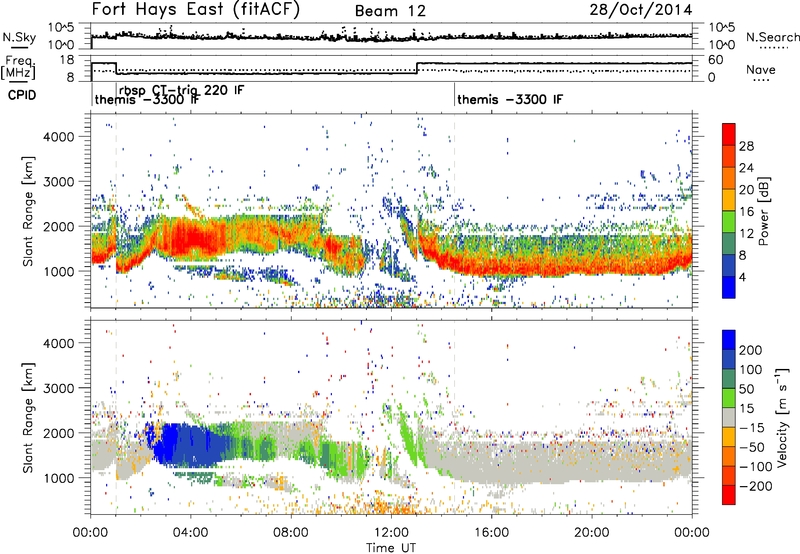Click the gray swatch of velocity color bar
Viewport: 800px width, 554px height.
[729, 417]
